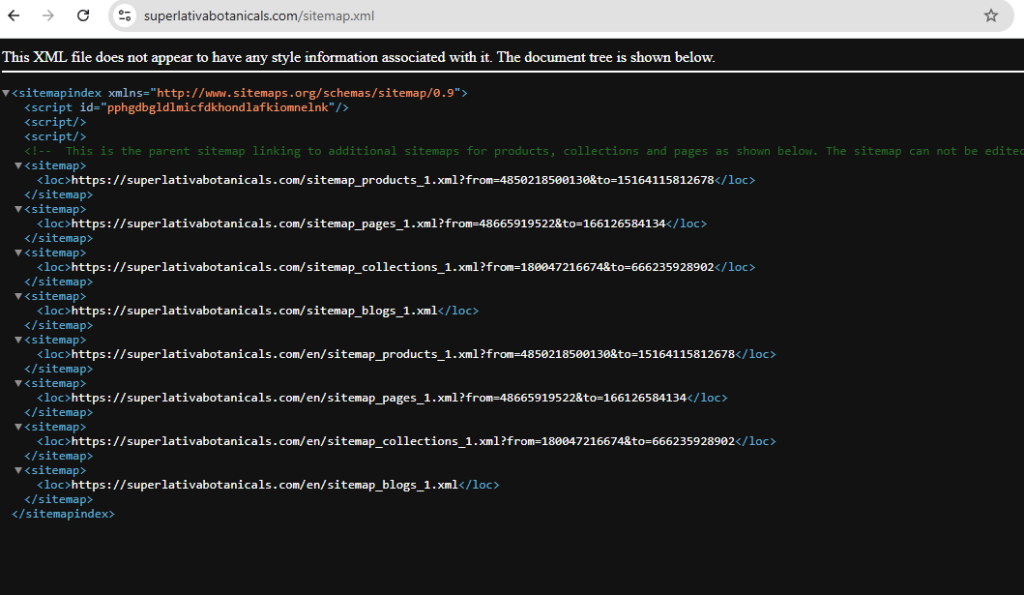1024x595 pixels.
Task: Collapse the sitemap node above the /en/sitemap_collections_1.xml URL
Action: coord(19,427)
